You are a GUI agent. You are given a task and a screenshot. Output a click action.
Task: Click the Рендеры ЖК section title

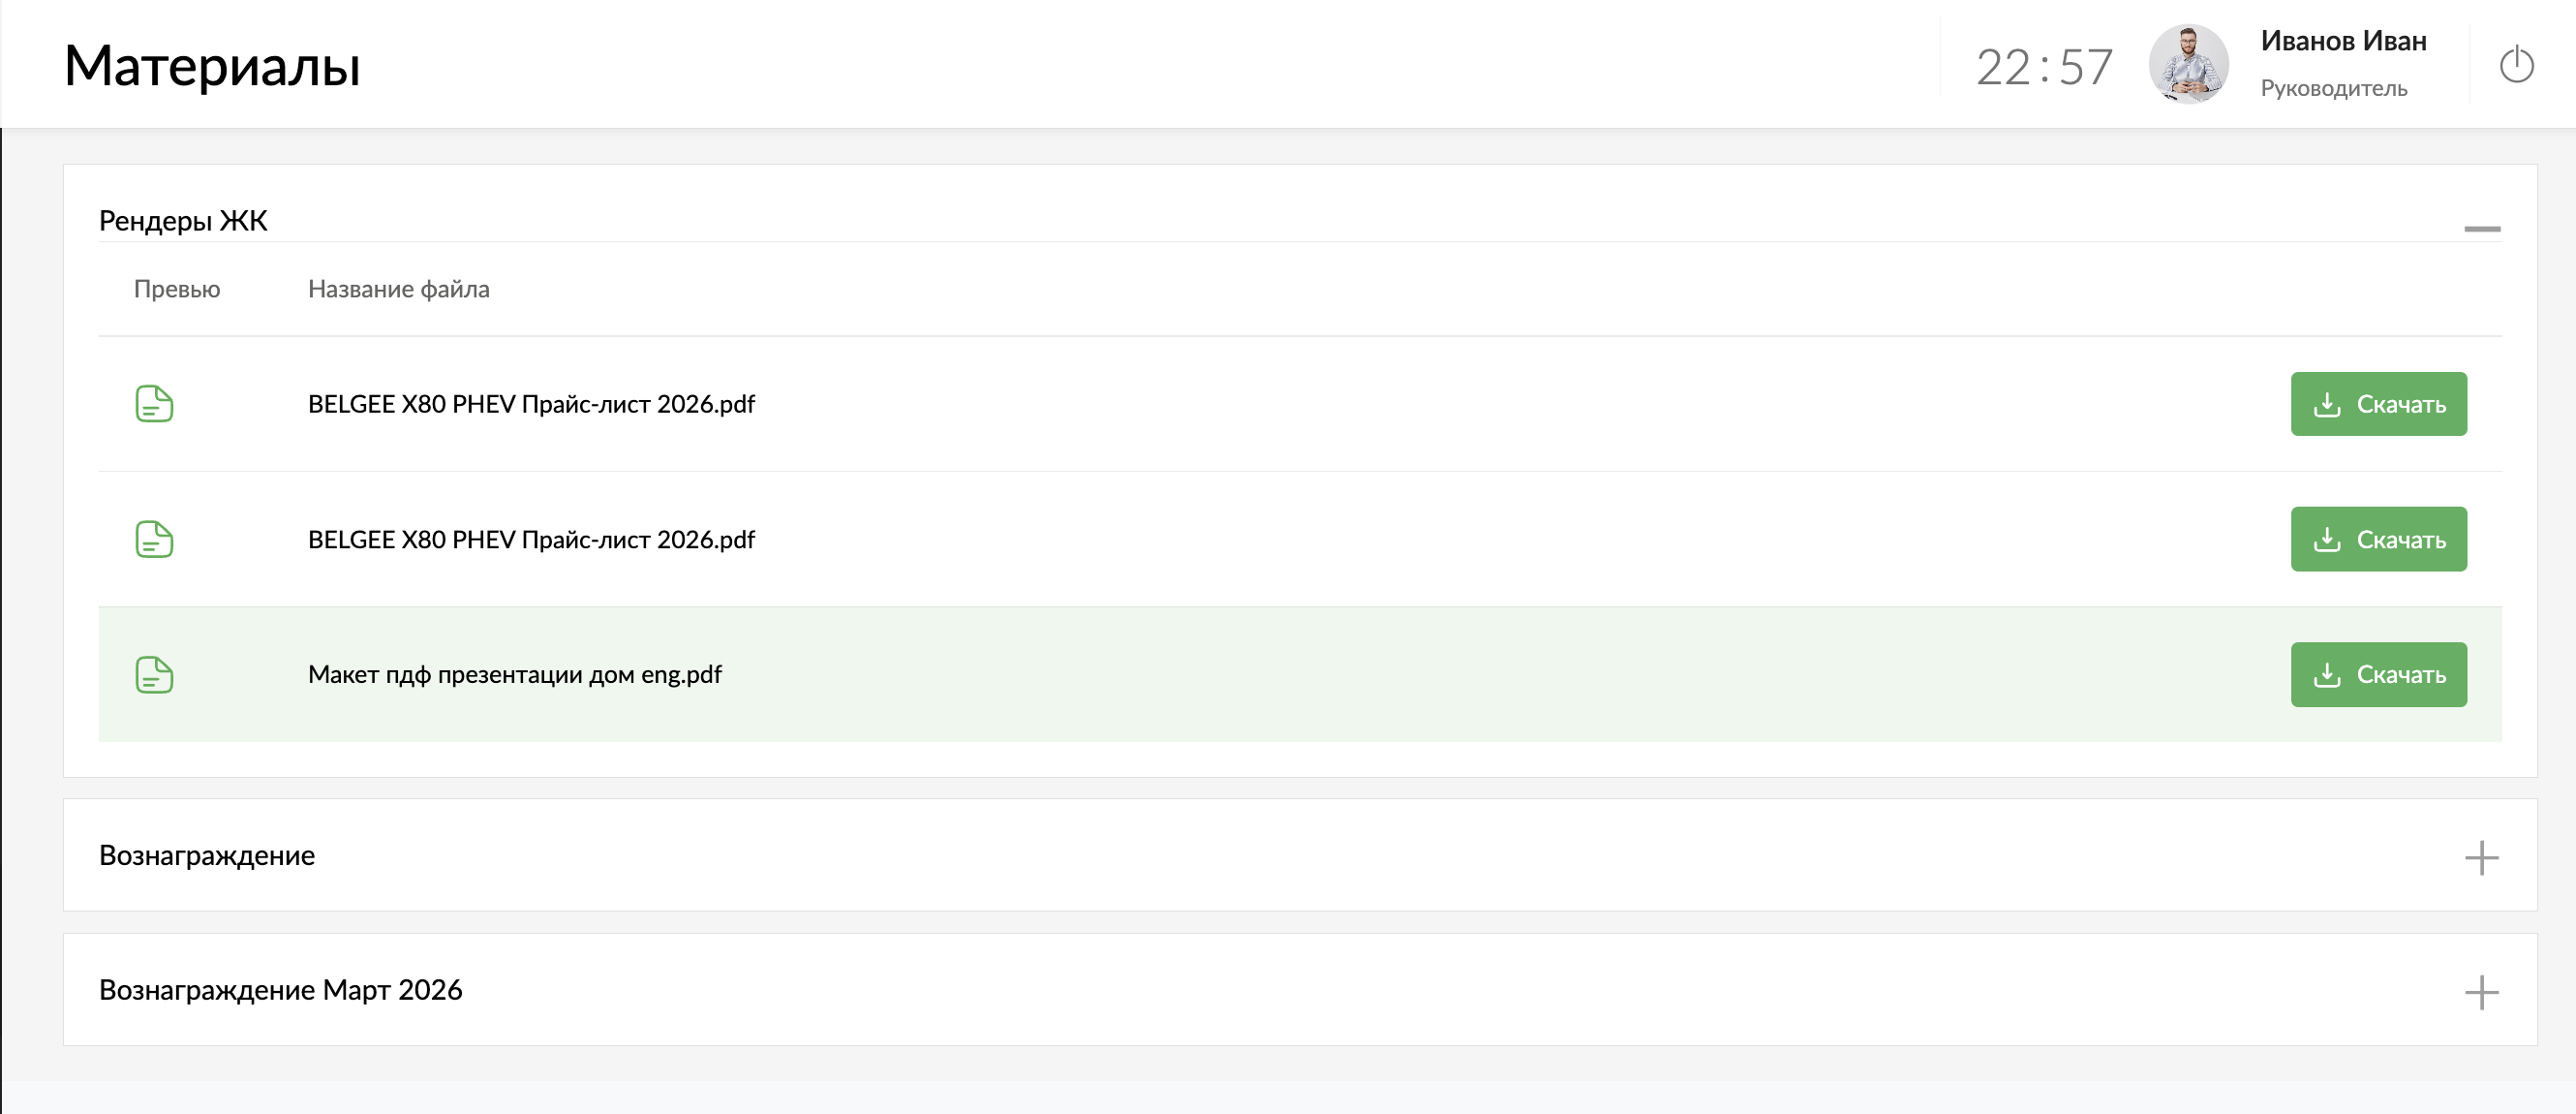click(x=183, y=220)
